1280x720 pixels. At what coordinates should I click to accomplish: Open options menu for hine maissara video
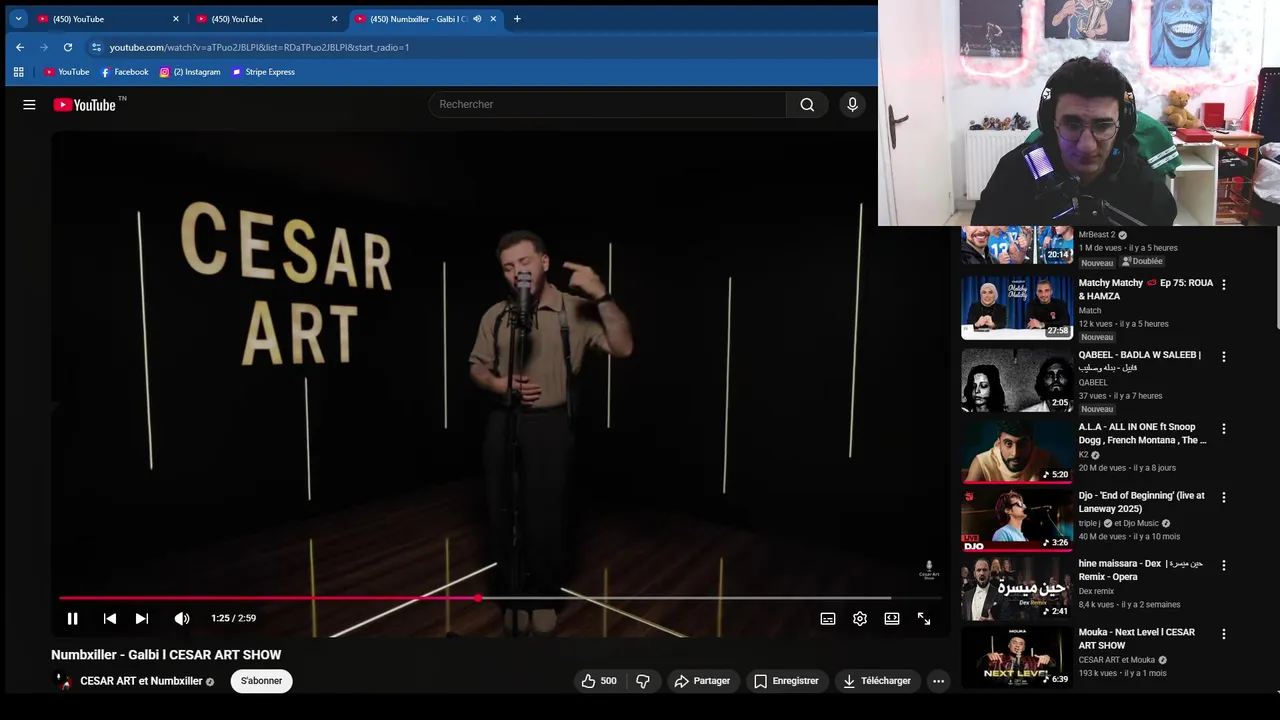click(1223, 566)
